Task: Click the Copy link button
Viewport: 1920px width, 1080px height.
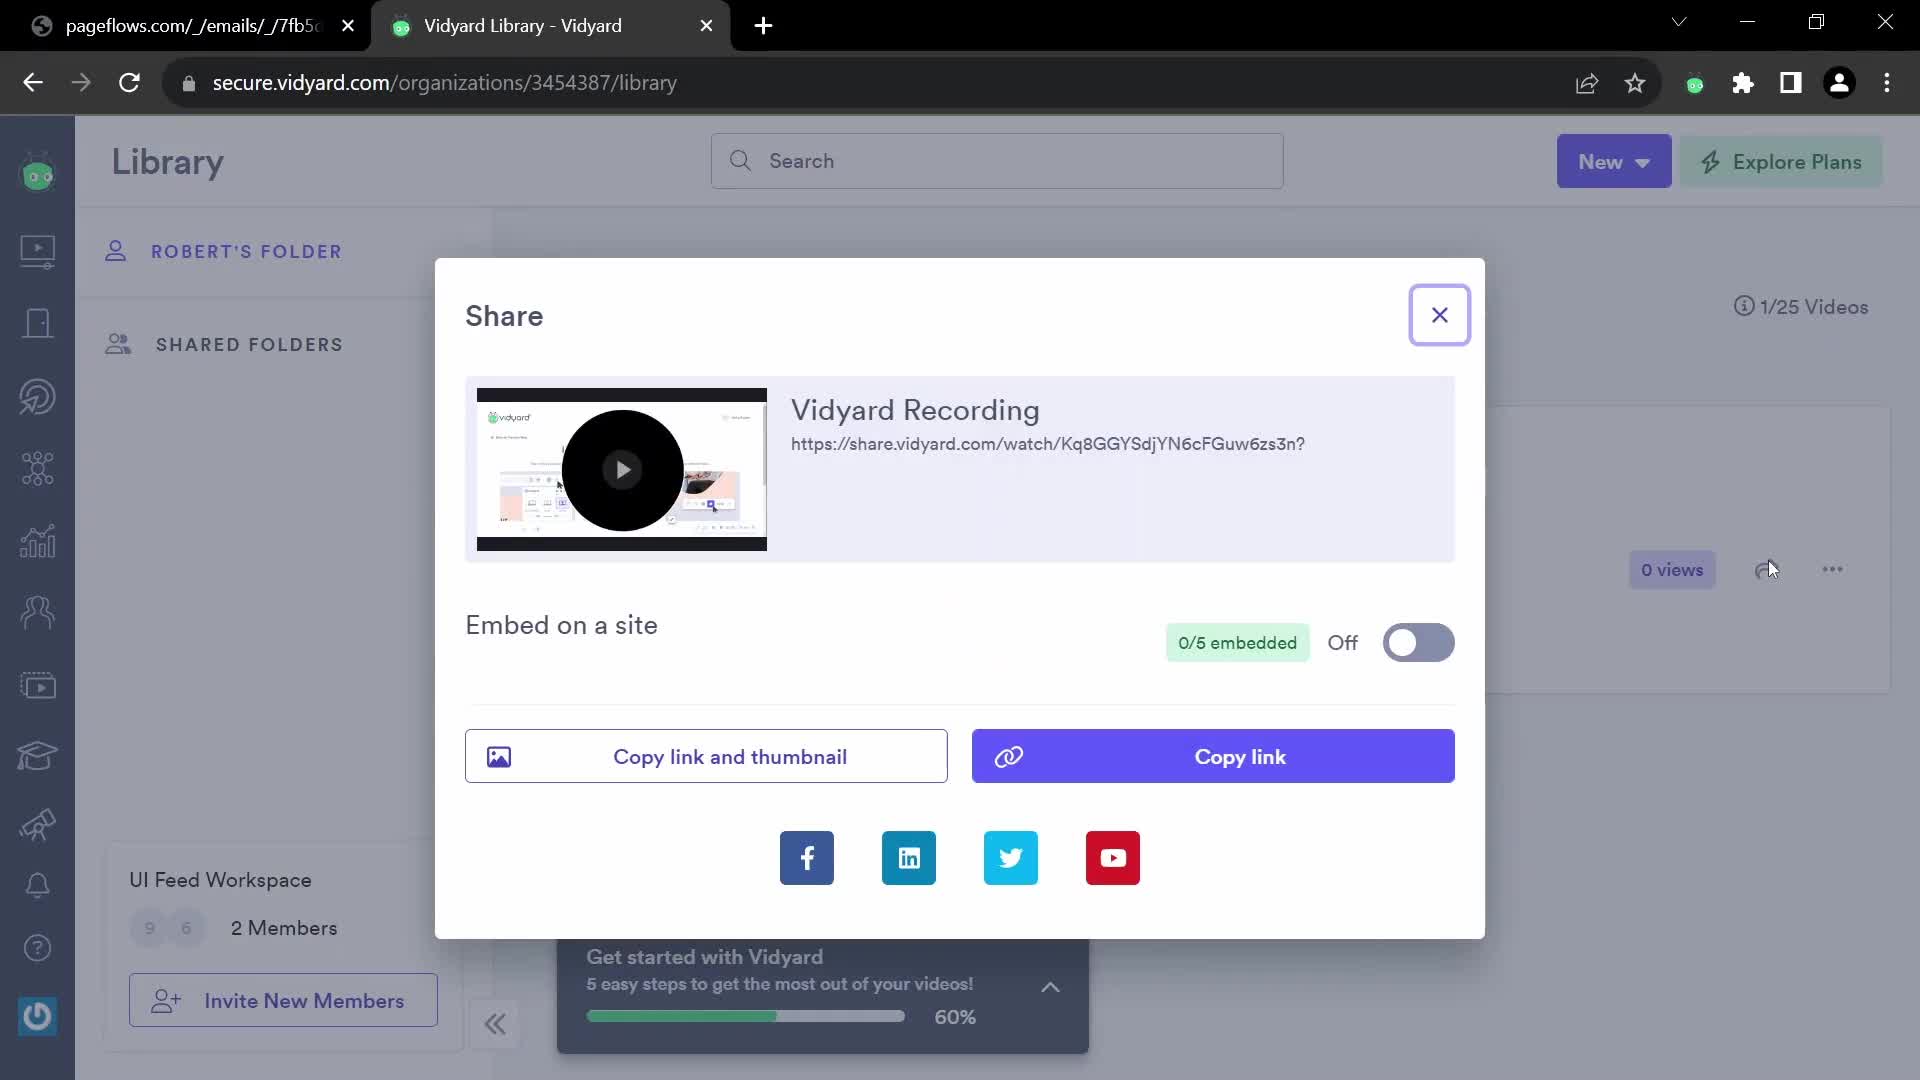Action: 1213,756
